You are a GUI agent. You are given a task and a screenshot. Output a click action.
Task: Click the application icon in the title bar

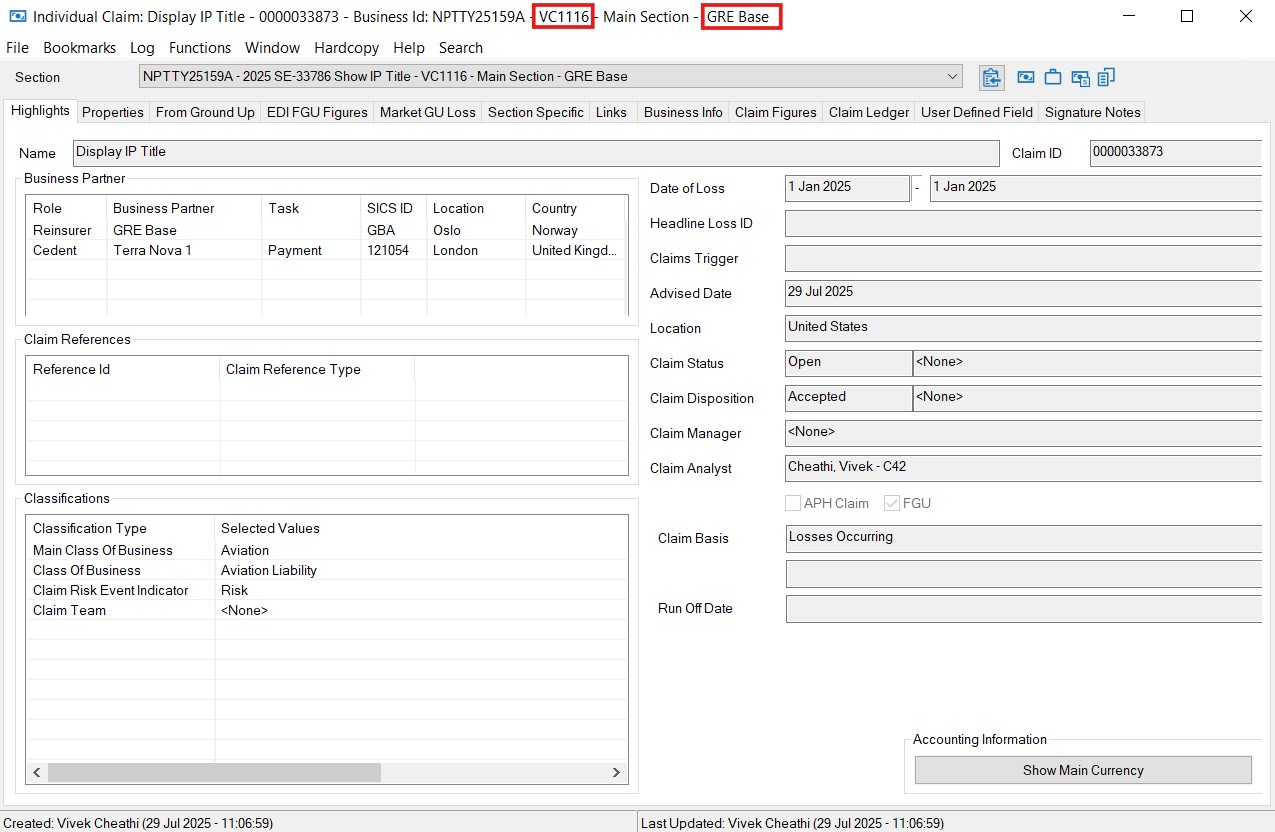pos(17,17)
